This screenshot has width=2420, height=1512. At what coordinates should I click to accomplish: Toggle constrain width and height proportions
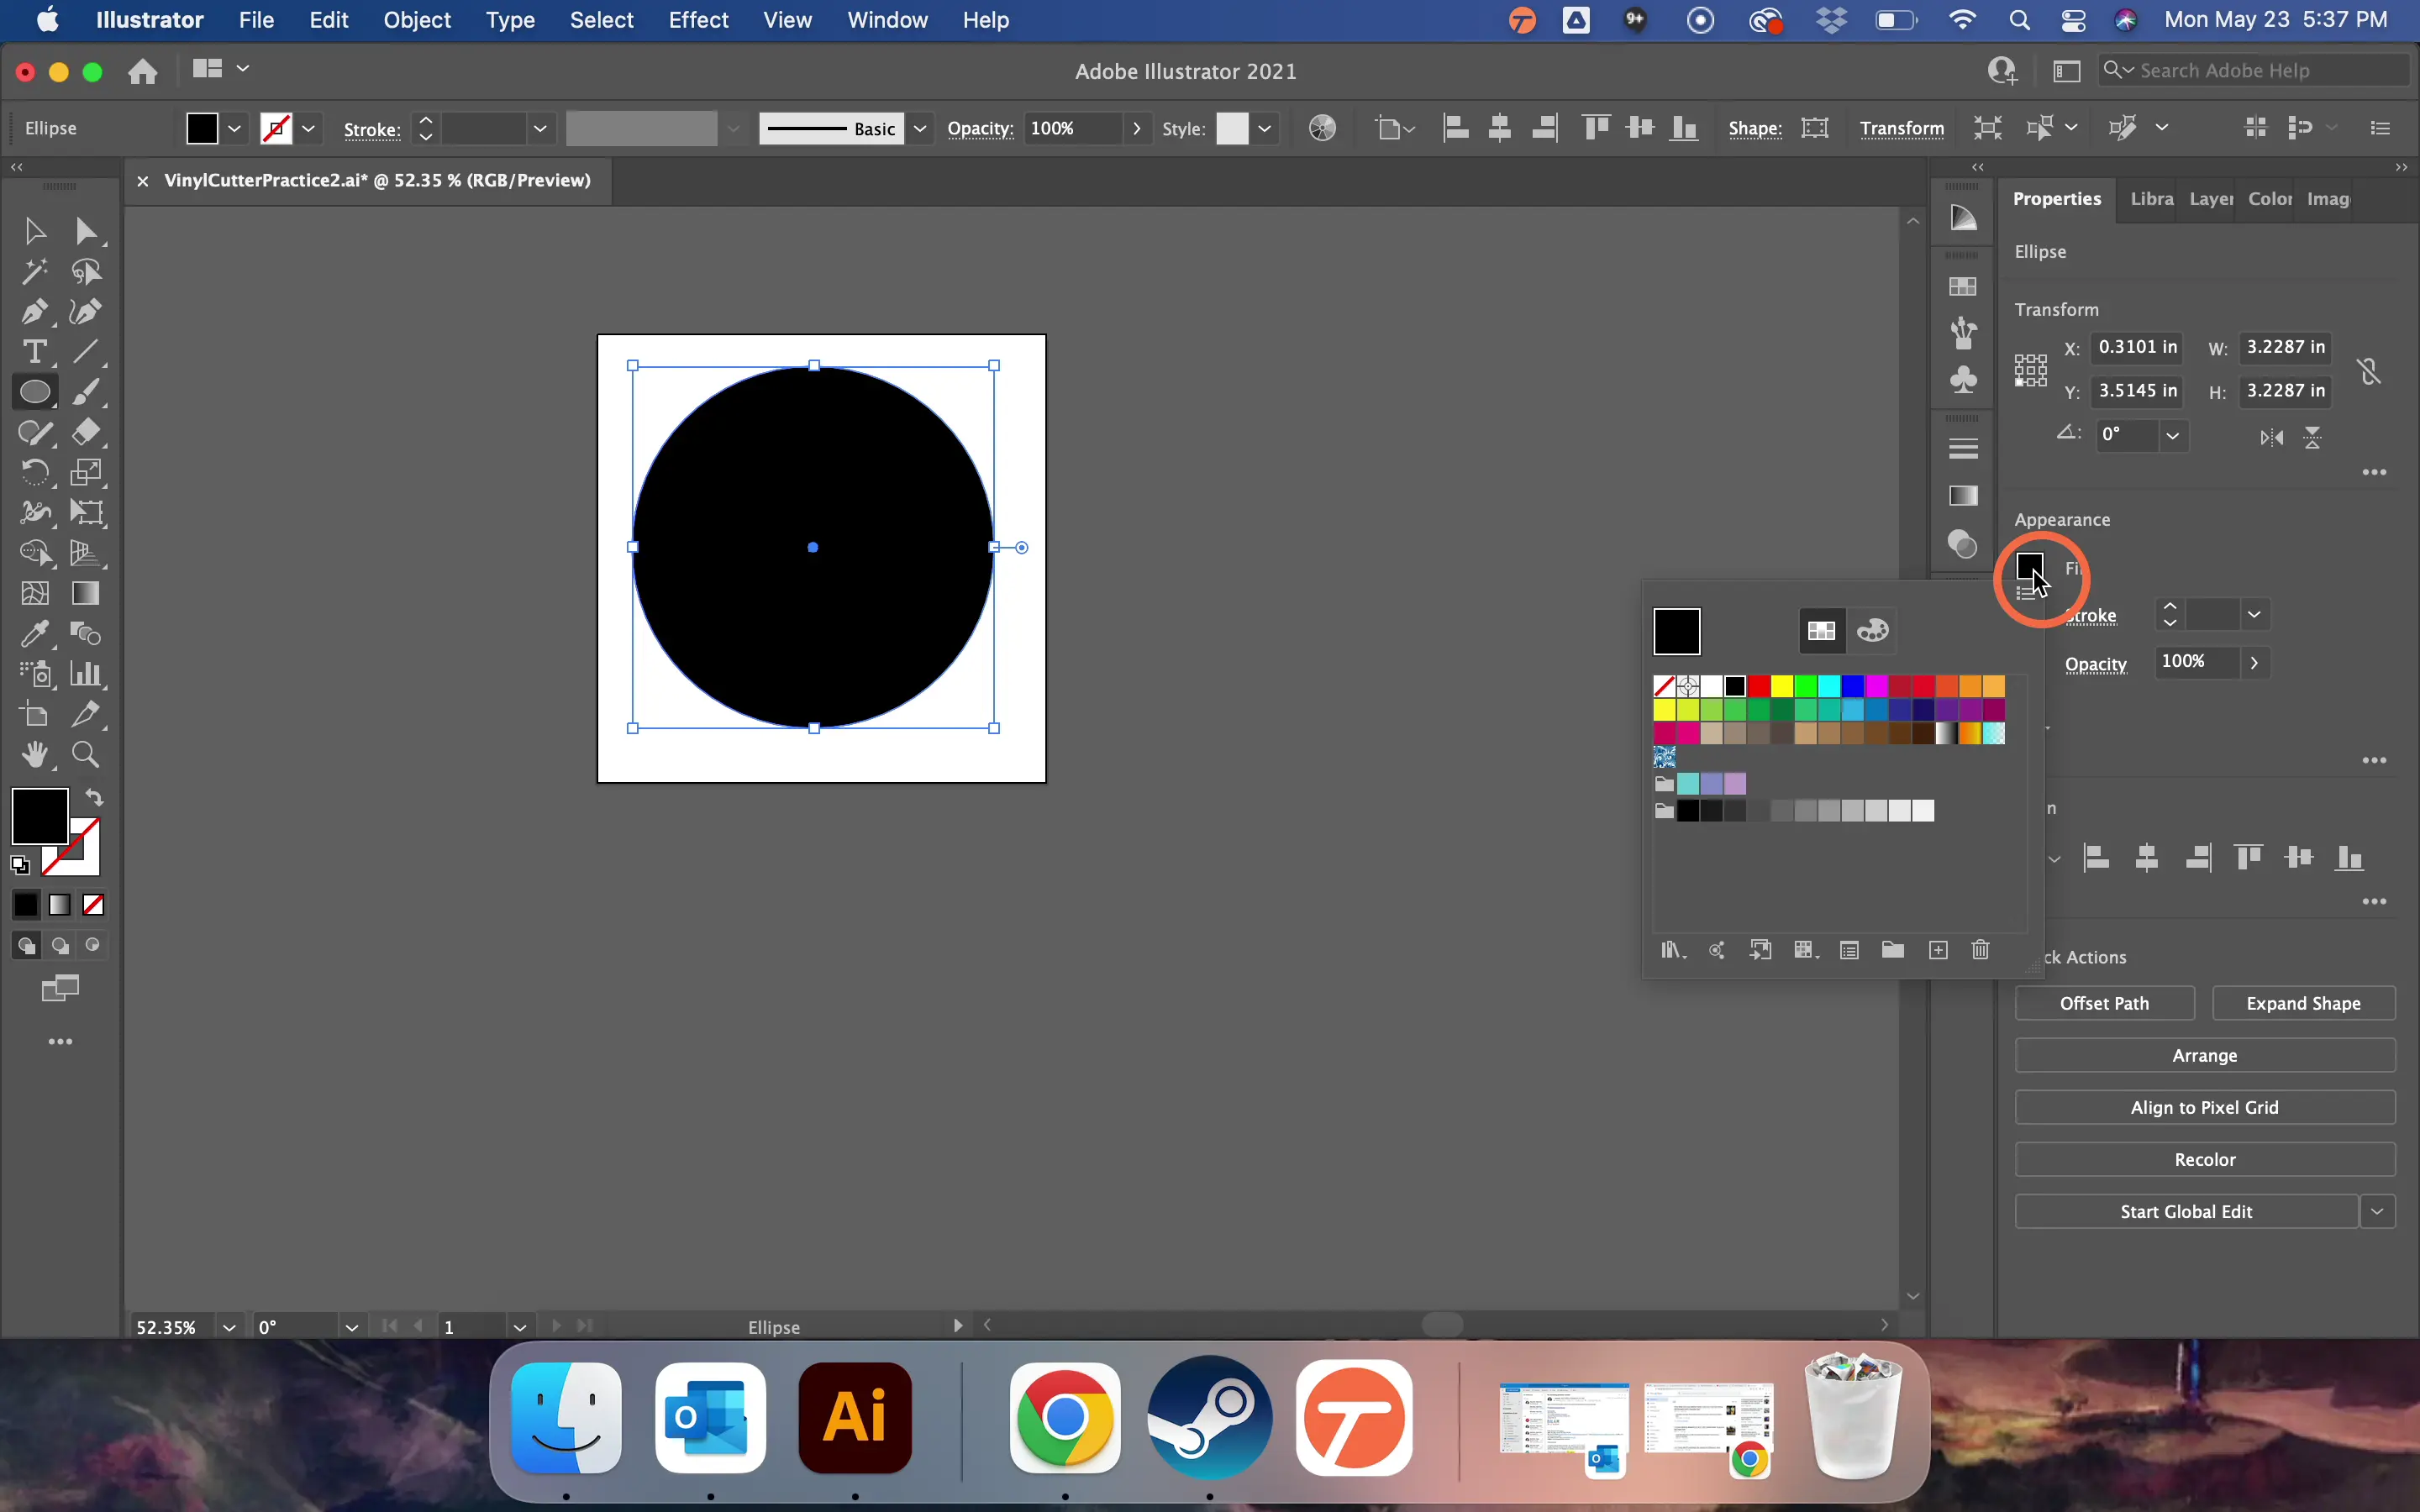click(x=2368, y=371)
